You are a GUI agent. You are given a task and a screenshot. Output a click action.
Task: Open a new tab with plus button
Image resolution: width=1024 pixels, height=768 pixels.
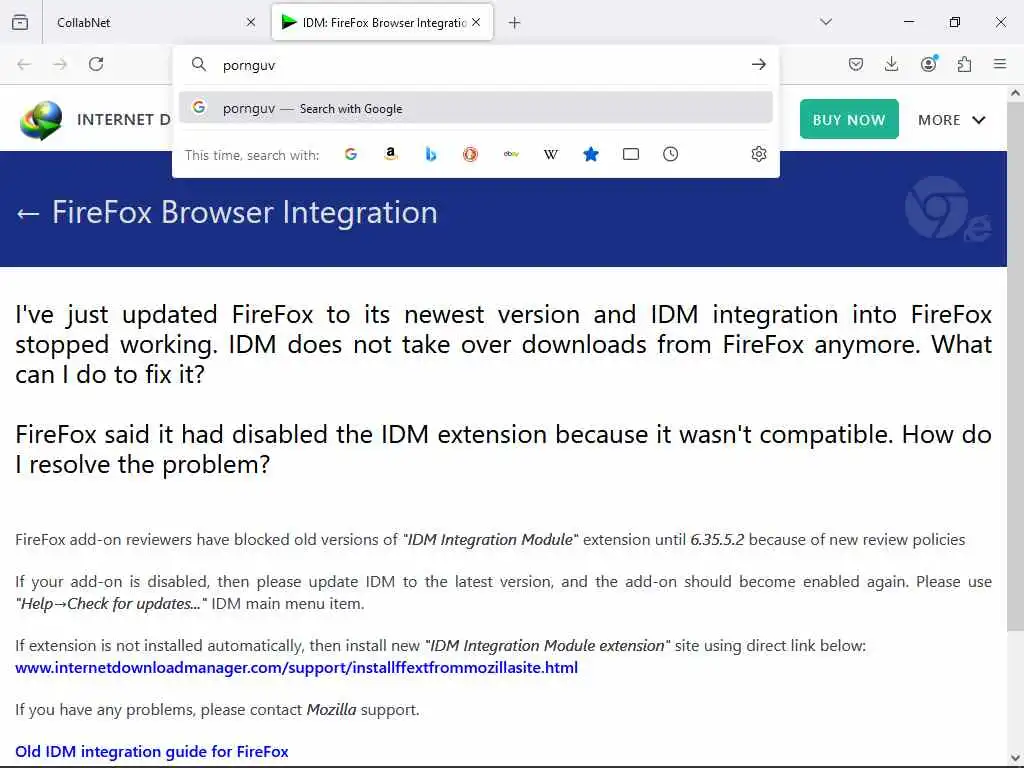tap(515, 23)
